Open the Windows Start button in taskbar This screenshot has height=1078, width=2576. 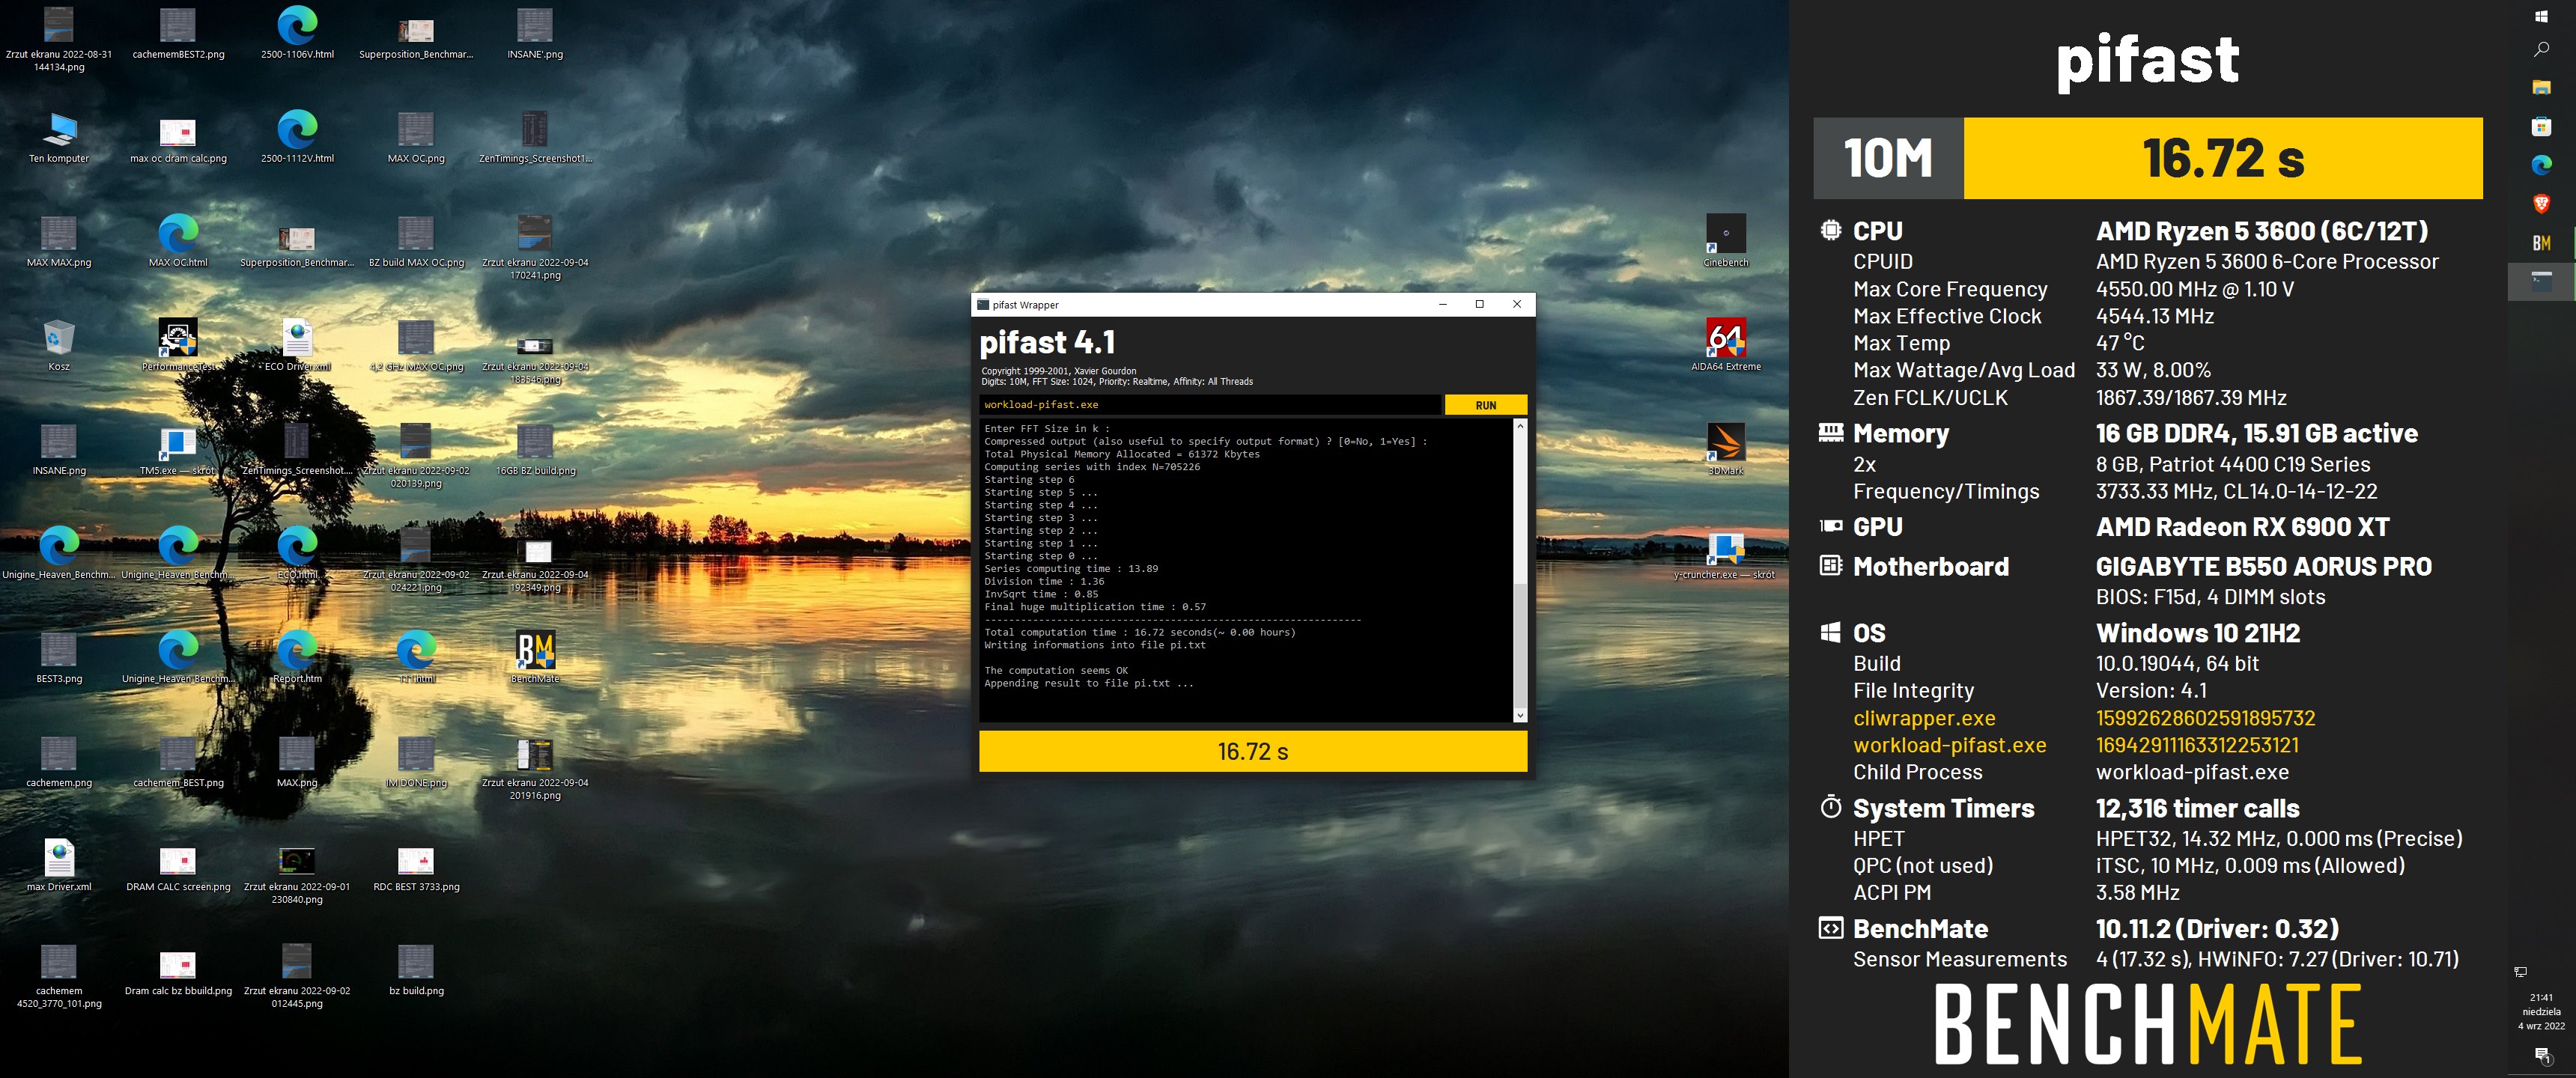pyautogui.click(x=2541, y=16)
